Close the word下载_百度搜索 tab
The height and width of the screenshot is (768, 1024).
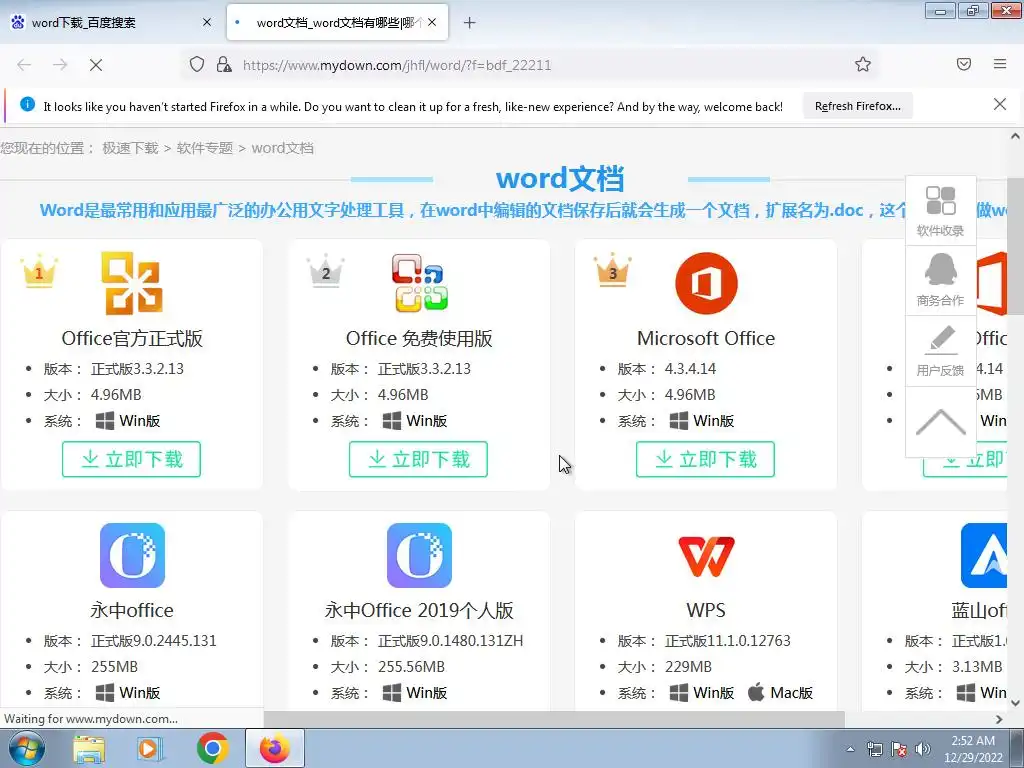tap(207, 22)
